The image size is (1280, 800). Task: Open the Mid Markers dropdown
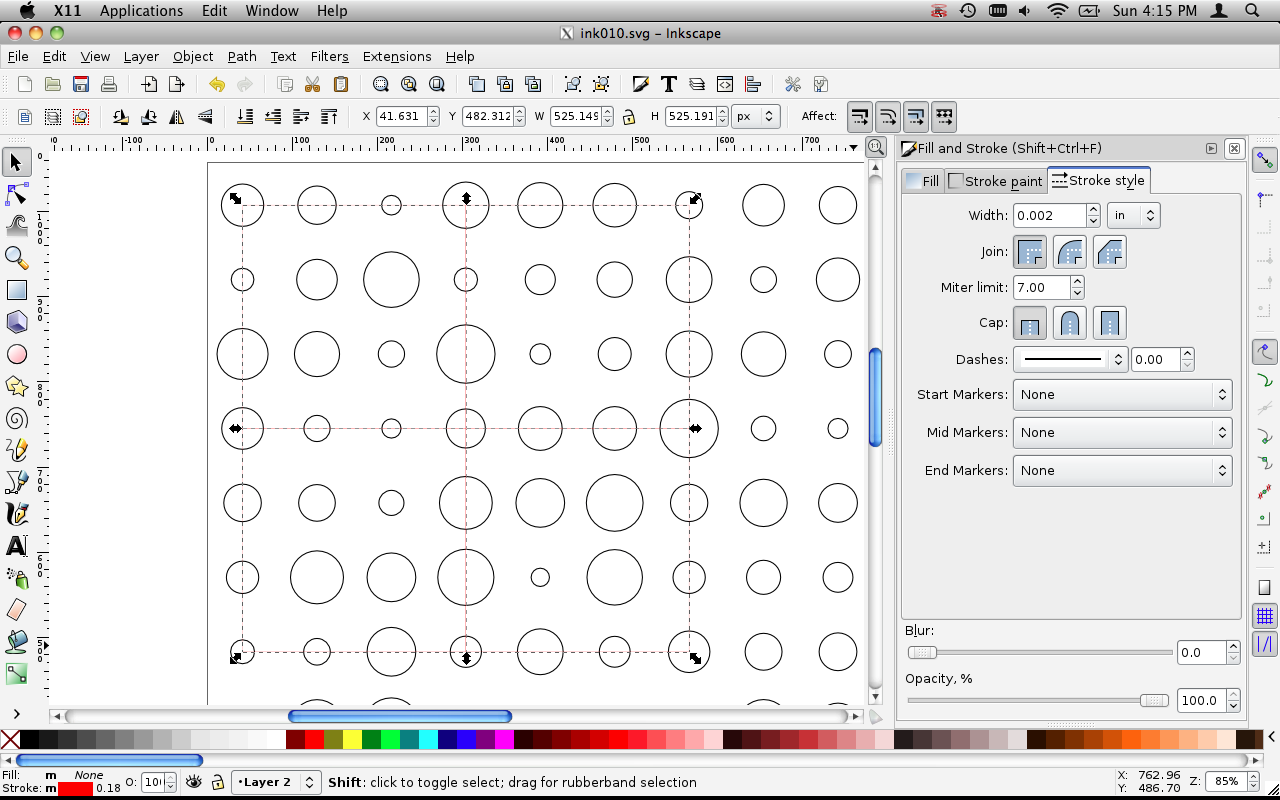coord(1122,433)
